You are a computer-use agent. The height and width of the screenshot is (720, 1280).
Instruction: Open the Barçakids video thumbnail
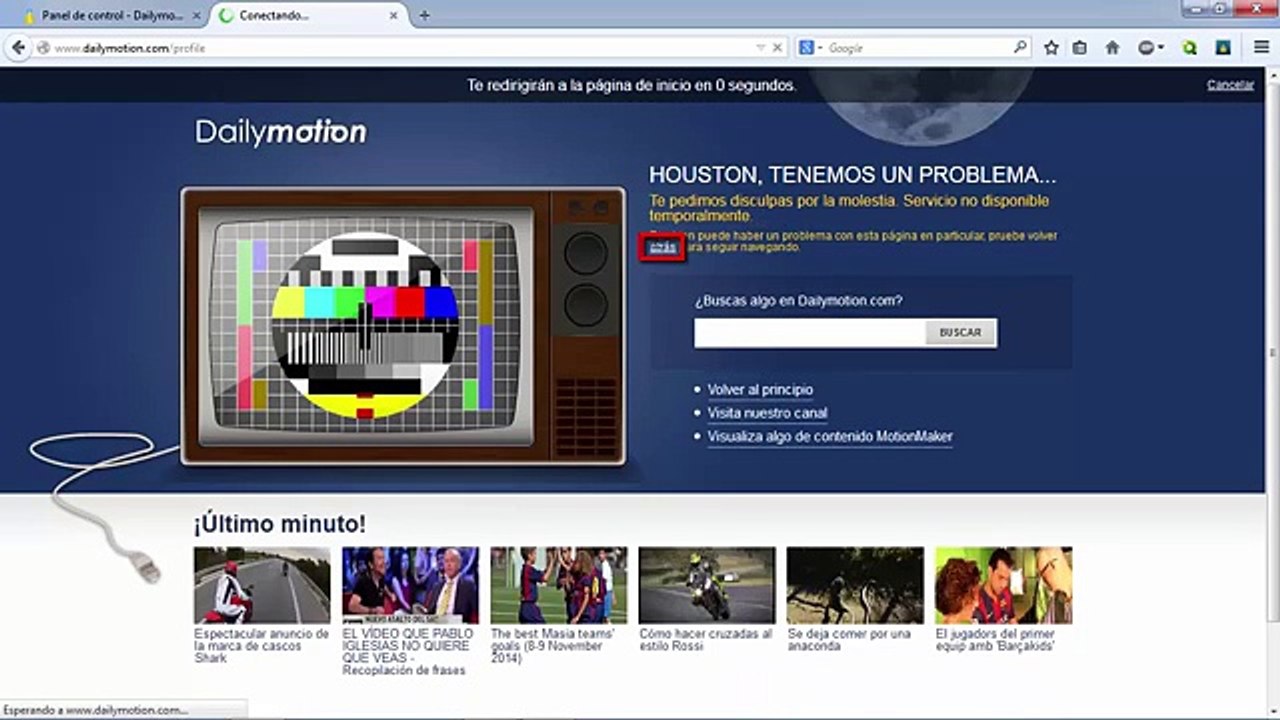(x=1003, y=585)
